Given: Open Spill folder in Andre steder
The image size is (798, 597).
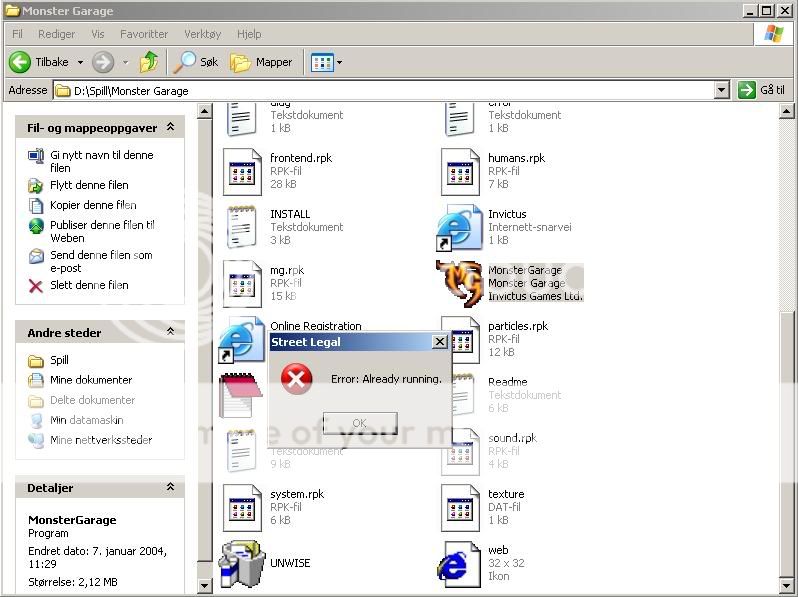Looking at the screenshot, I should point(59,360).
